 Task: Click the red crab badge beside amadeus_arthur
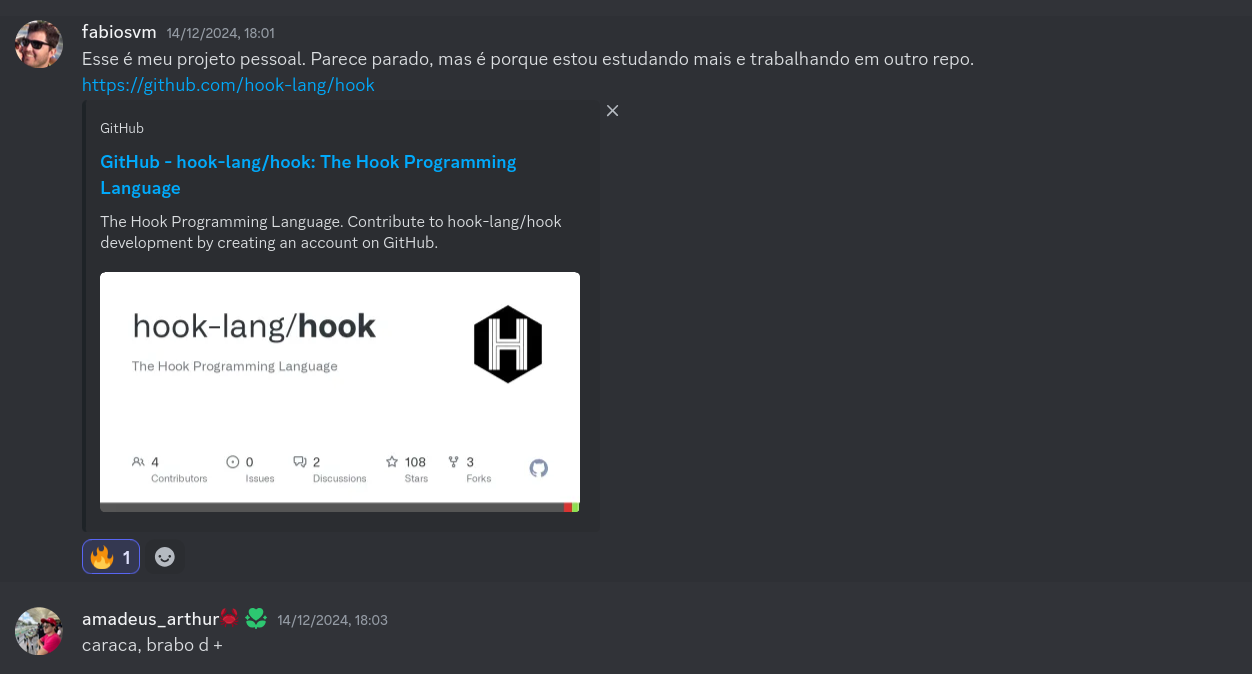[229, 617]
